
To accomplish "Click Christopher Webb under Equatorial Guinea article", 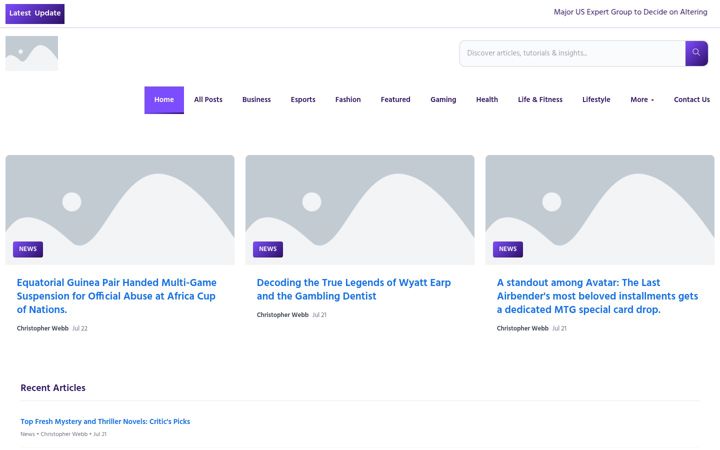I will (x=42, y=328).
